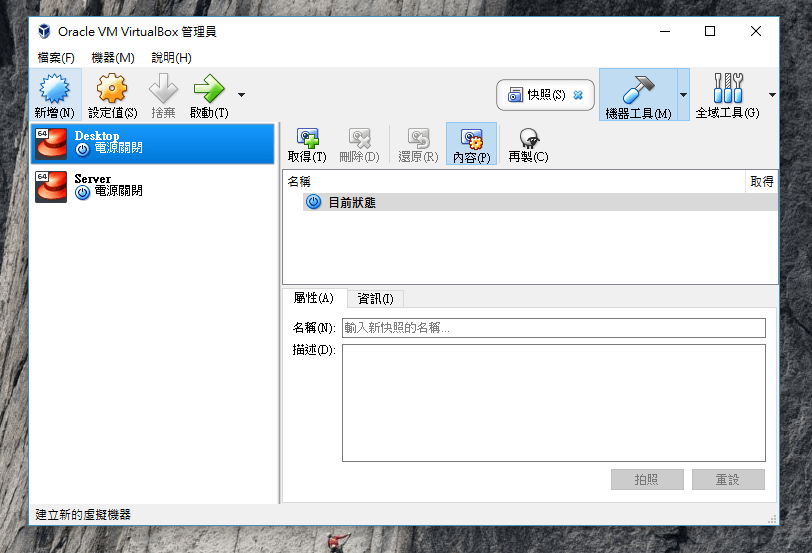The height and width of the screenshot is (553, 812).
Task: Focus the 描述(D) description text area
Action: coord(554,403)
